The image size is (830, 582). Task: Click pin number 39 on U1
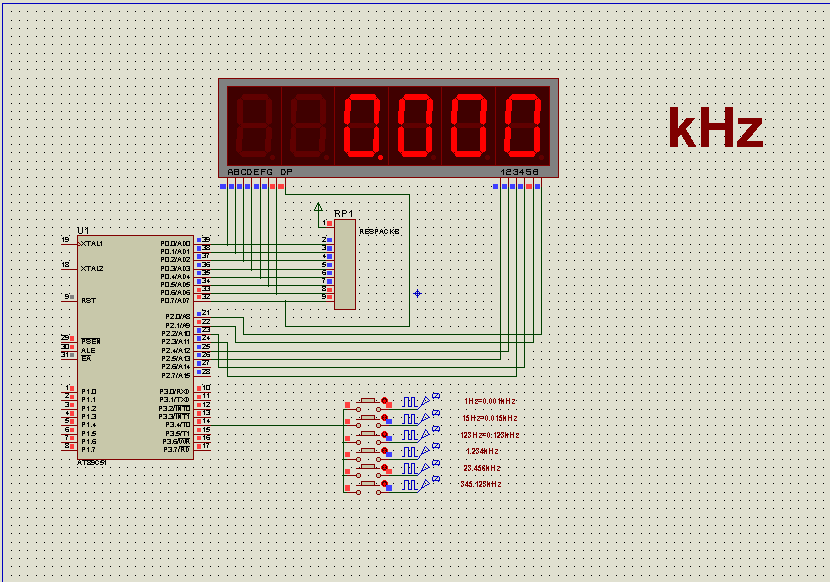tap(206, 239)
